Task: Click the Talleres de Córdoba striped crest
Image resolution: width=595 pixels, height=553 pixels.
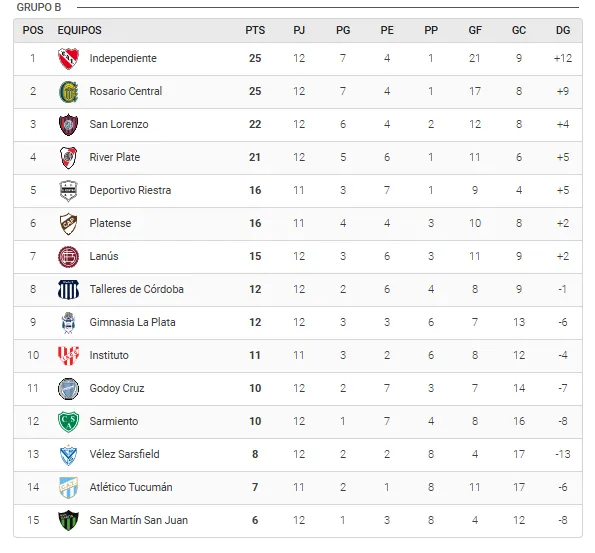Action: [x=68, y=290]
